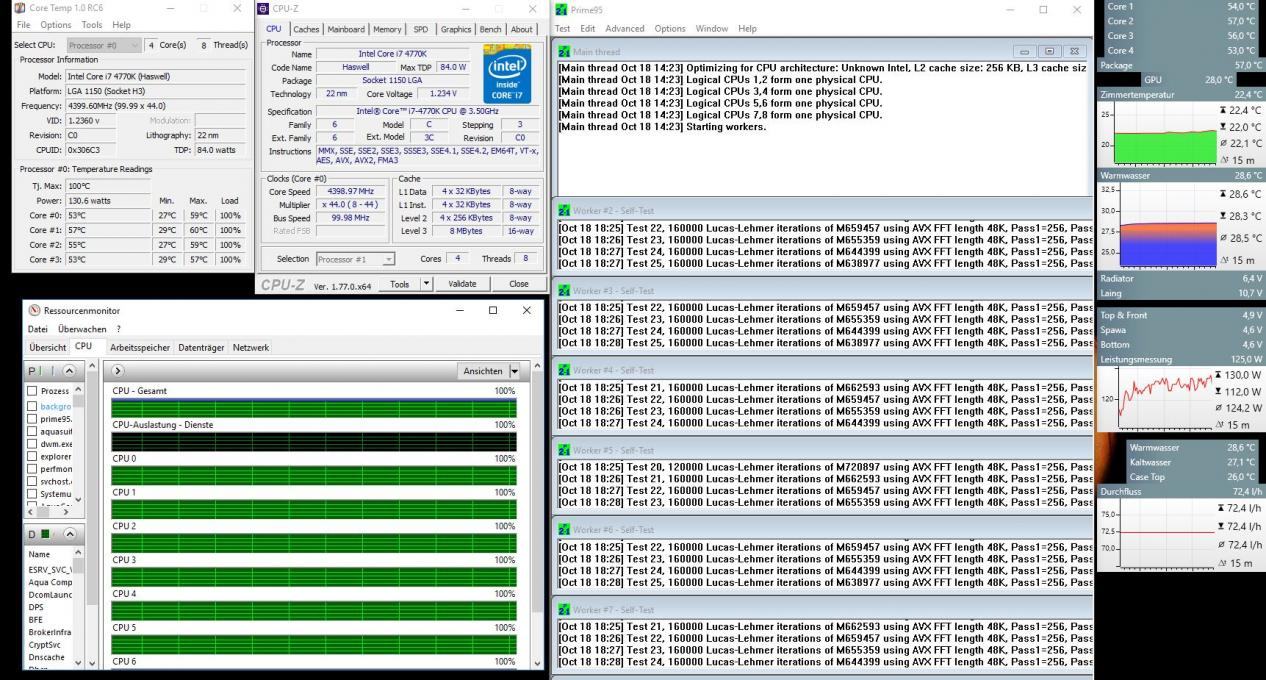This screenshot has width=1266, height=680.
Task: Check the aquasuite process checkbox
Action: (x=33, y=431)
